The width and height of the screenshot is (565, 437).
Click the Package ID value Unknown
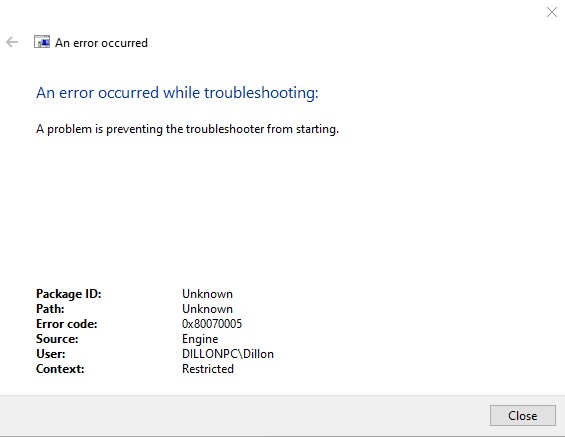point(207,294)
